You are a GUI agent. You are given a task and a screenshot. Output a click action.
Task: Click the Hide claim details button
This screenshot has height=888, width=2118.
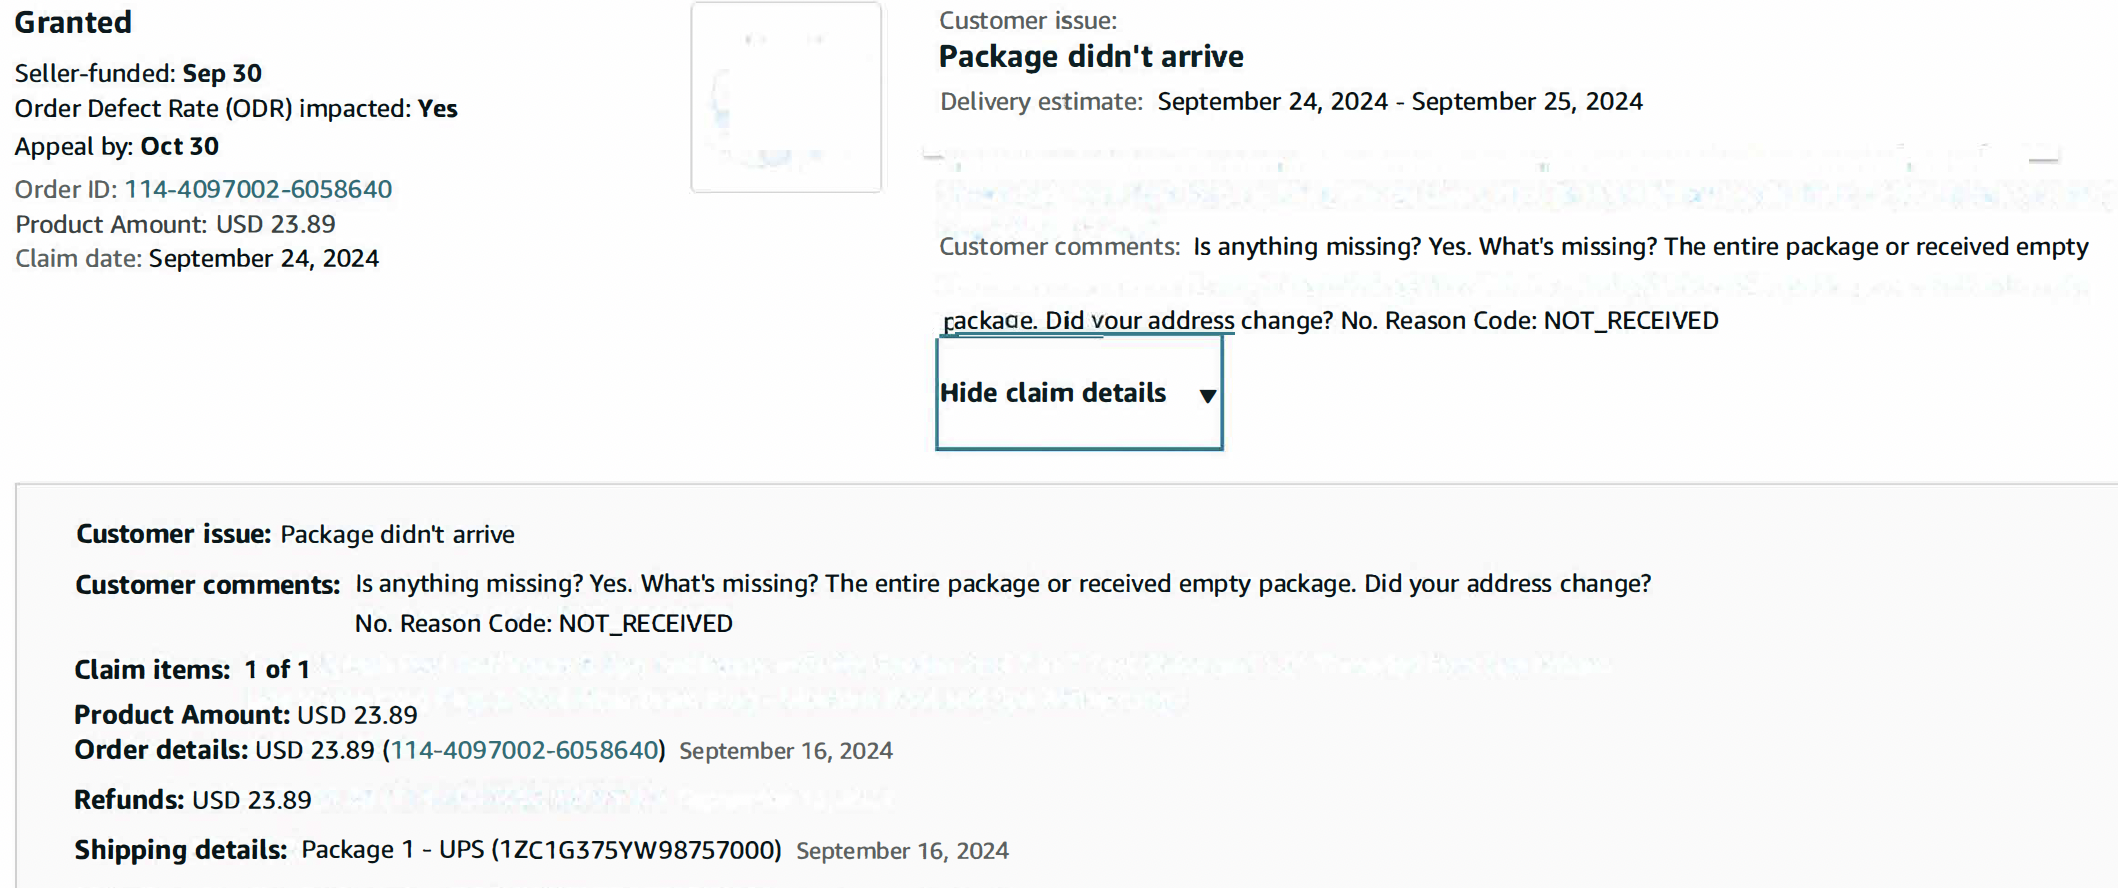click(x=1079, y=393)
